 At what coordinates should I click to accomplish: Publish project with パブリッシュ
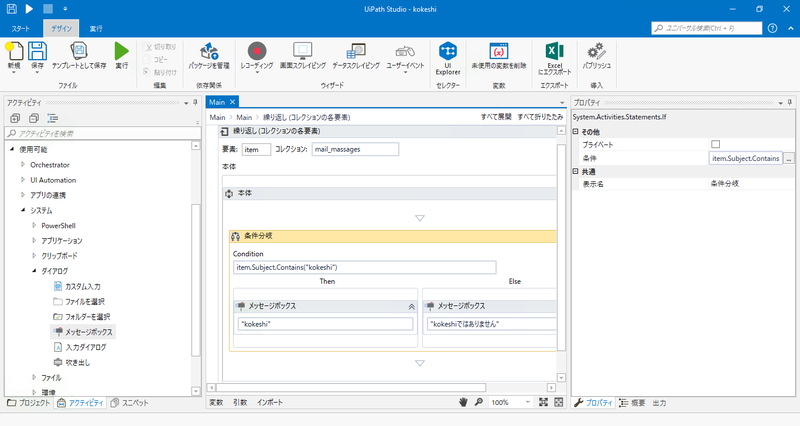pos(596,56)
